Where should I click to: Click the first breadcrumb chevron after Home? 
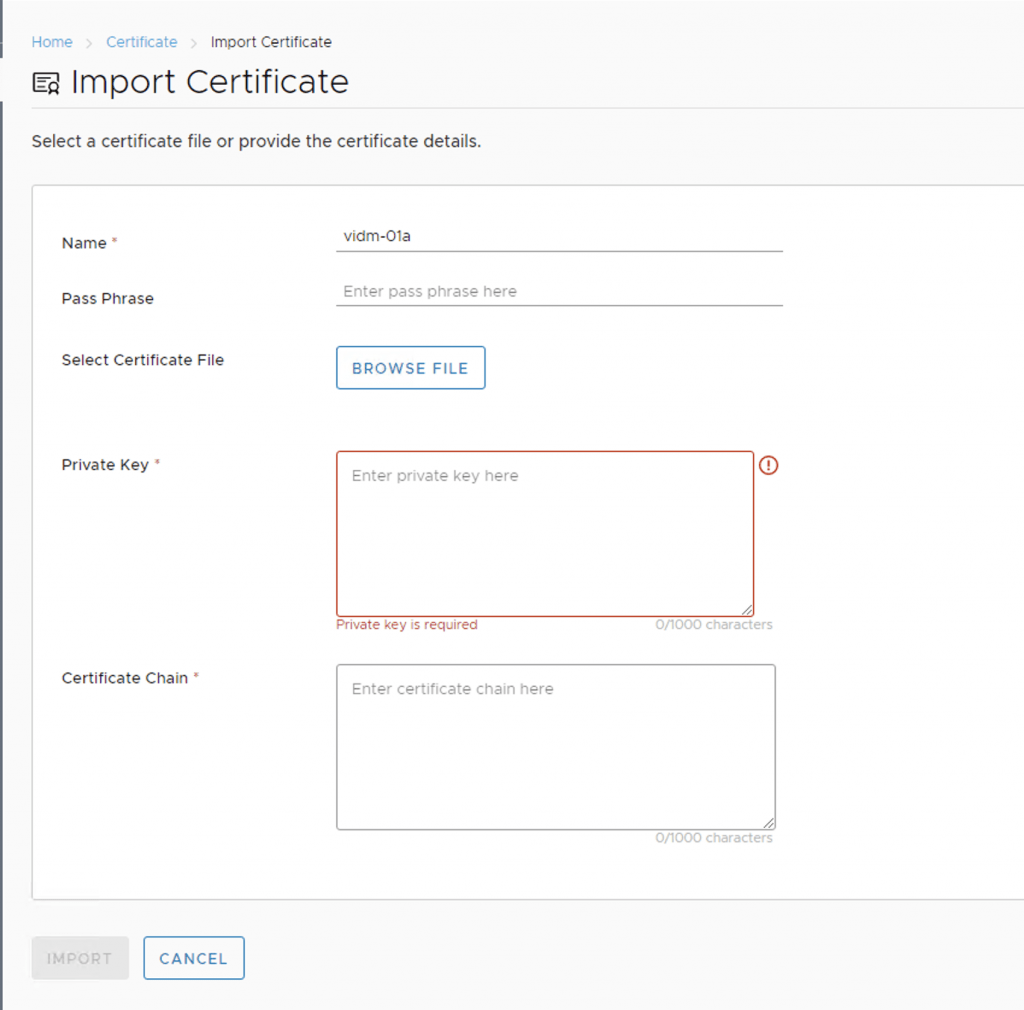tap(89, 43)
